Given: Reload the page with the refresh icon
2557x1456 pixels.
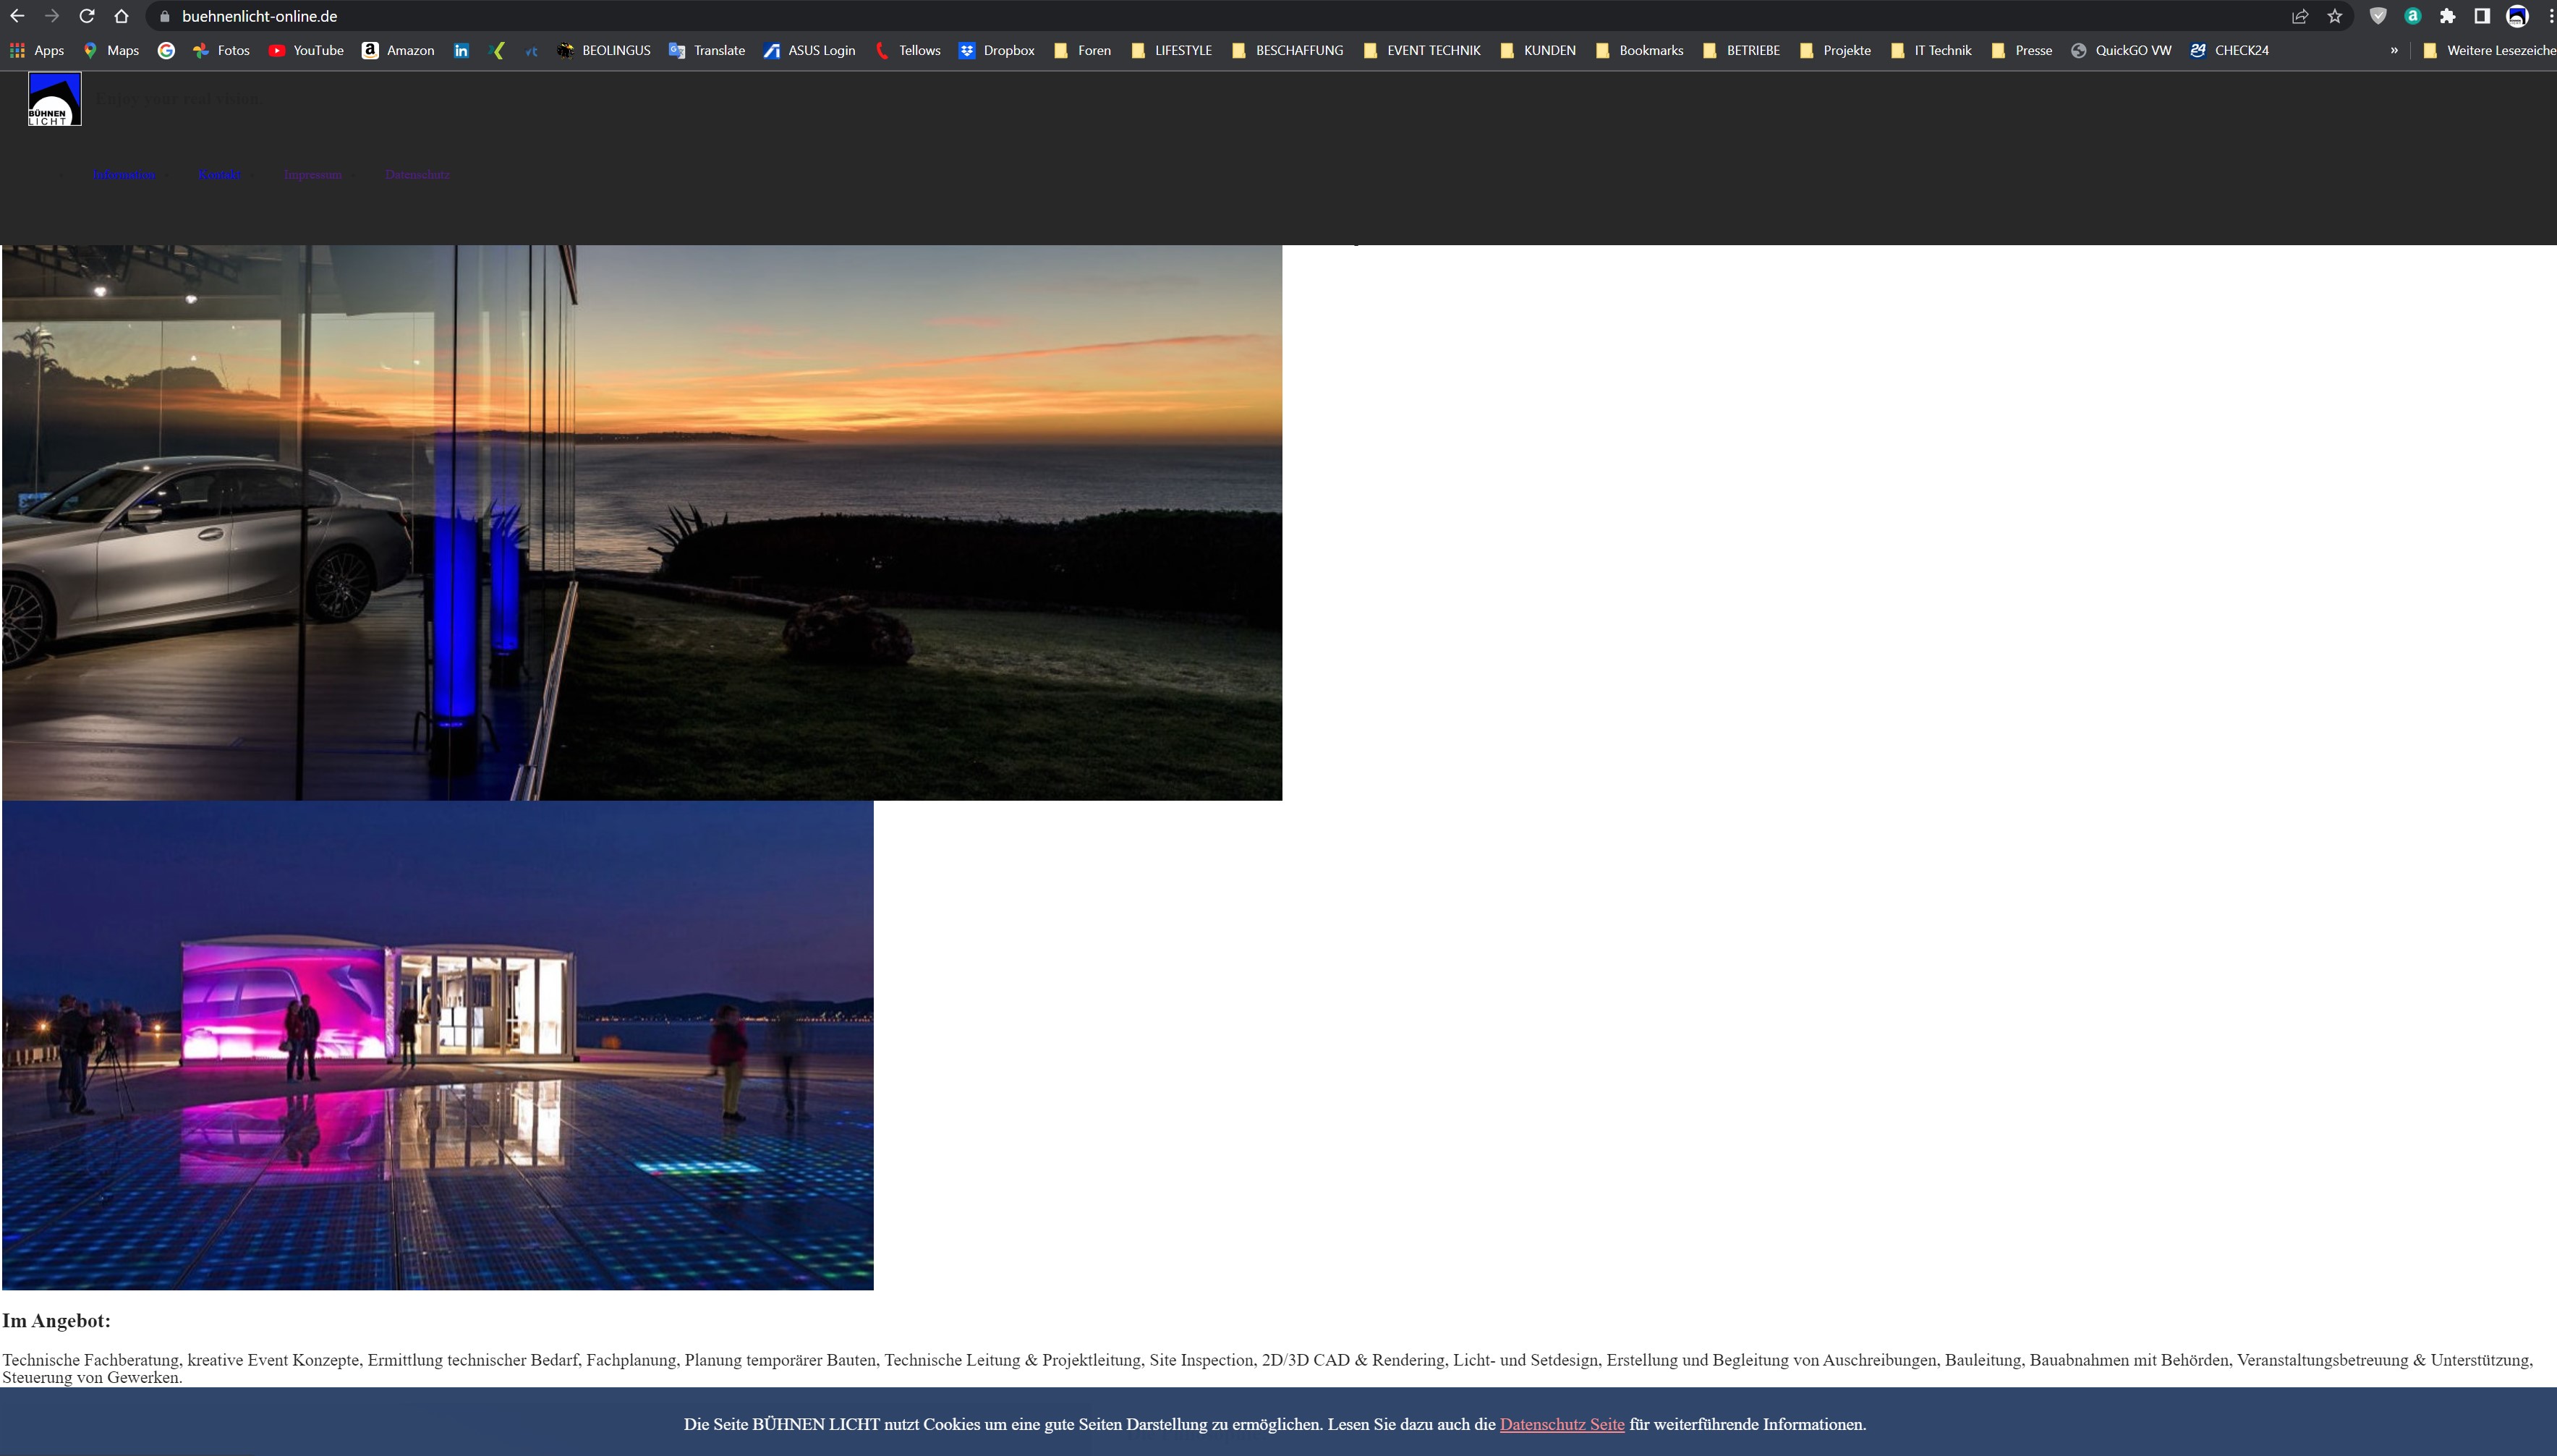Looking at the screenshot, I should (x=87, y=16).
